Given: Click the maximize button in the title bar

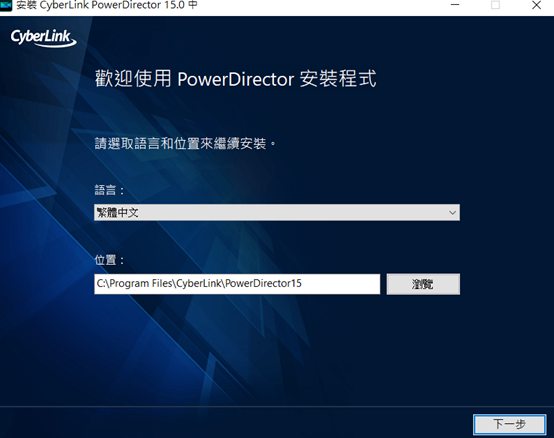Looking at the screenshot, I should point(495,5).
